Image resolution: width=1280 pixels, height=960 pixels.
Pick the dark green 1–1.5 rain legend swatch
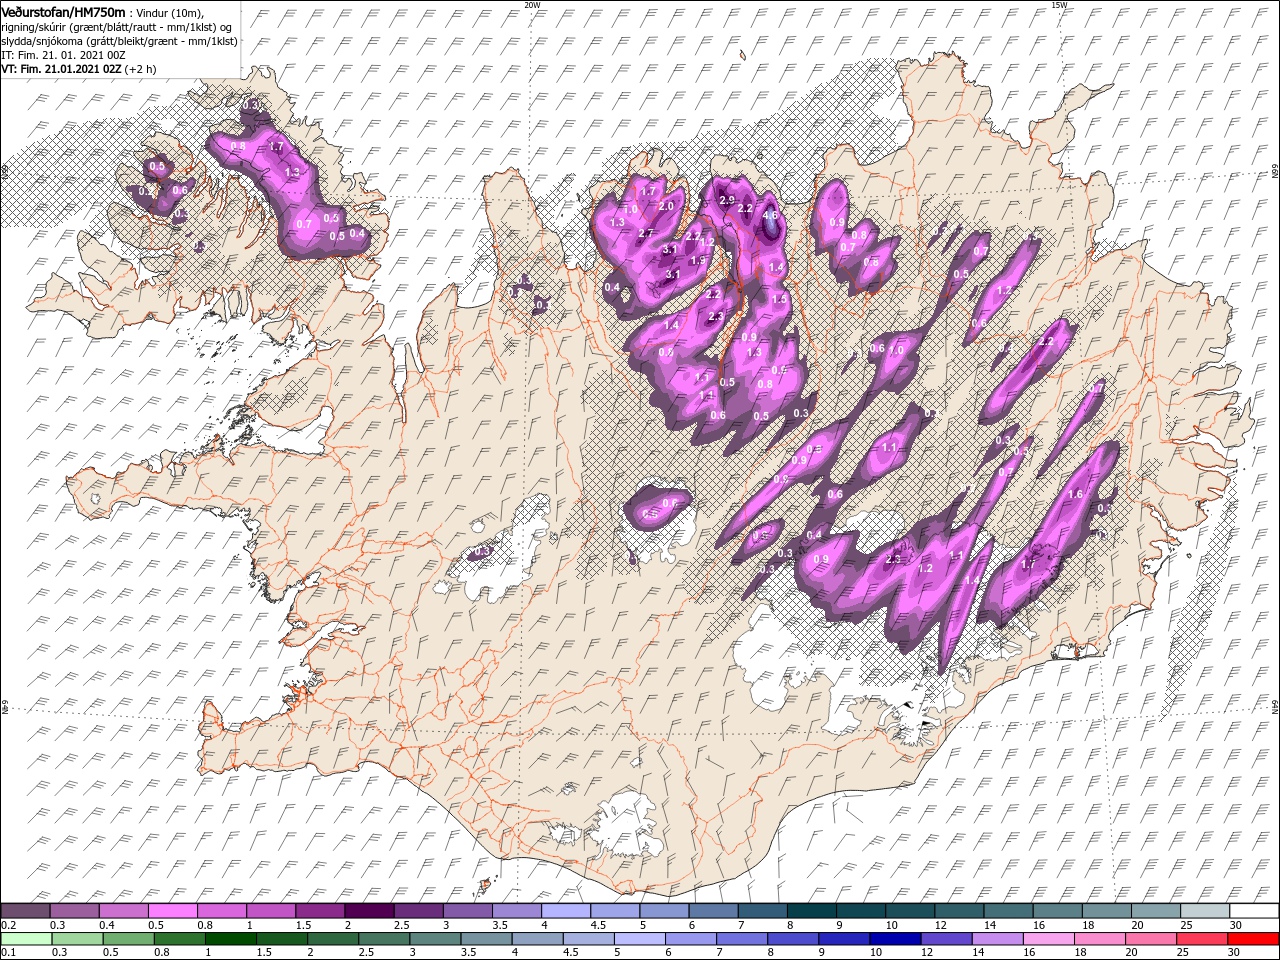point(229,938)
